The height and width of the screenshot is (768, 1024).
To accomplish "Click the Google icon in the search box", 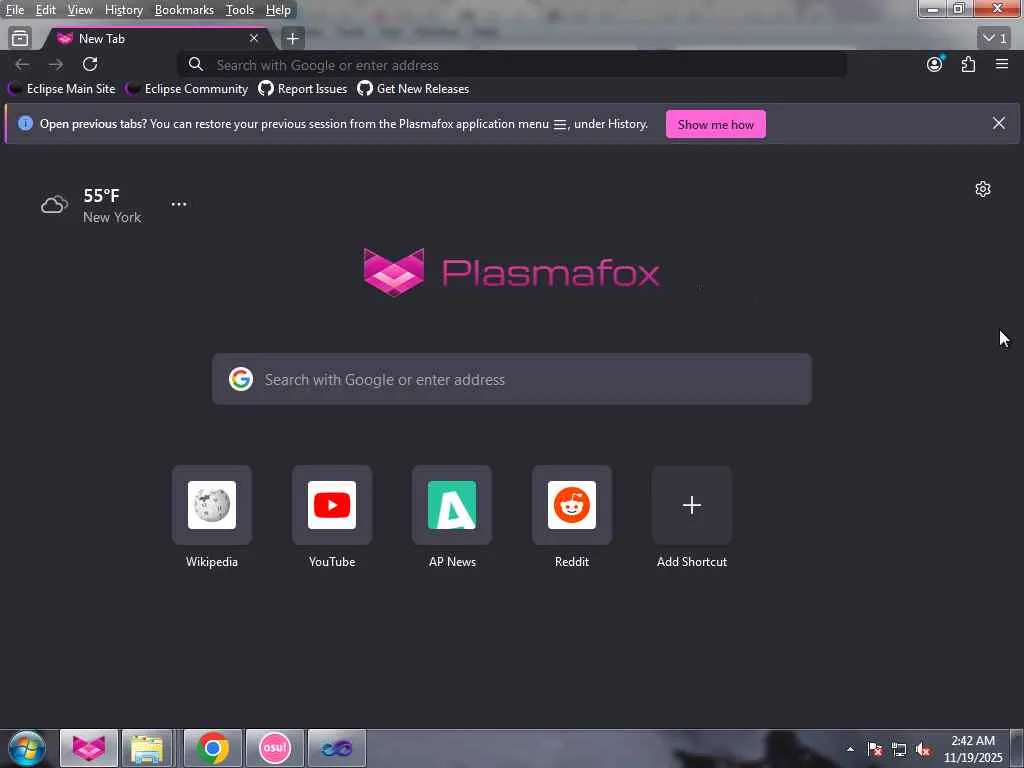I will pos(241,379).
